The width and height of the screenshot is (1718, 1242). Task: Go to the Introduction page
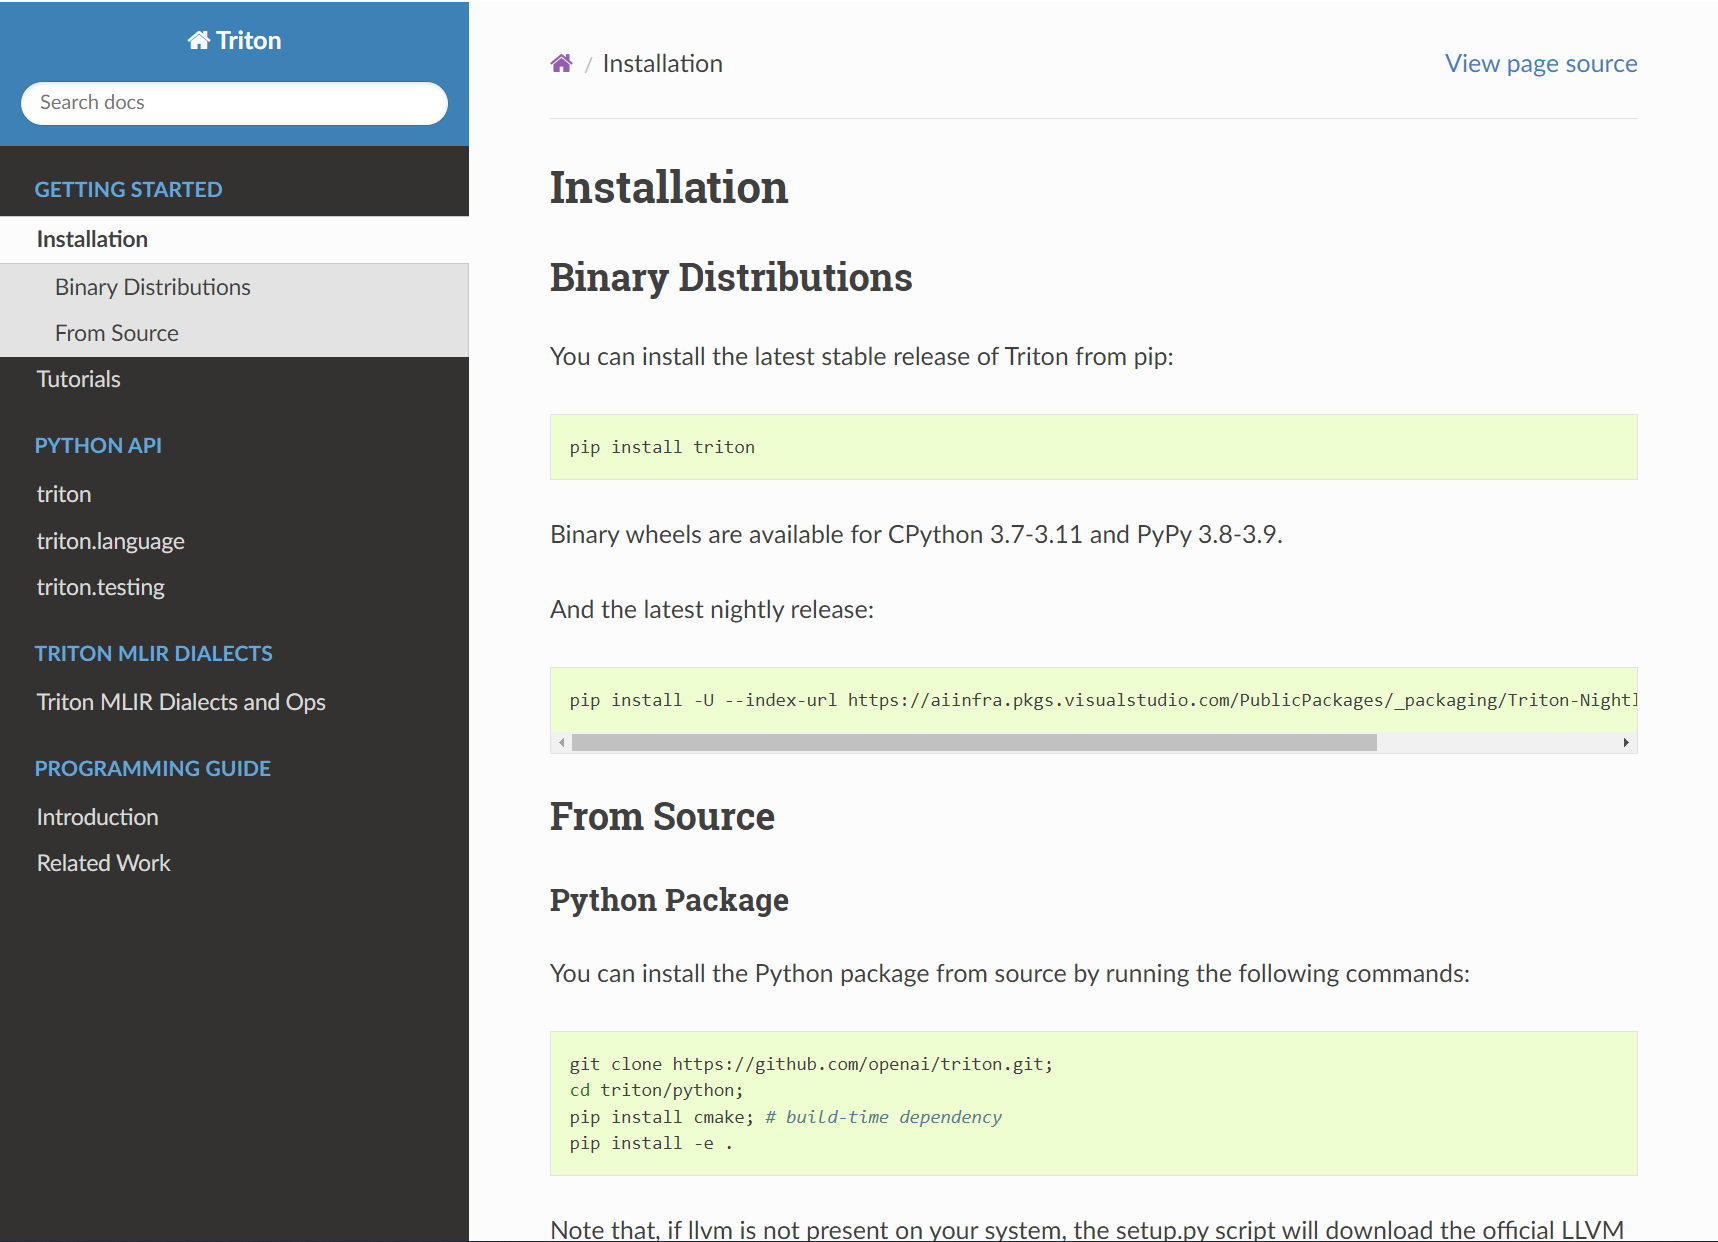[97, 818]
